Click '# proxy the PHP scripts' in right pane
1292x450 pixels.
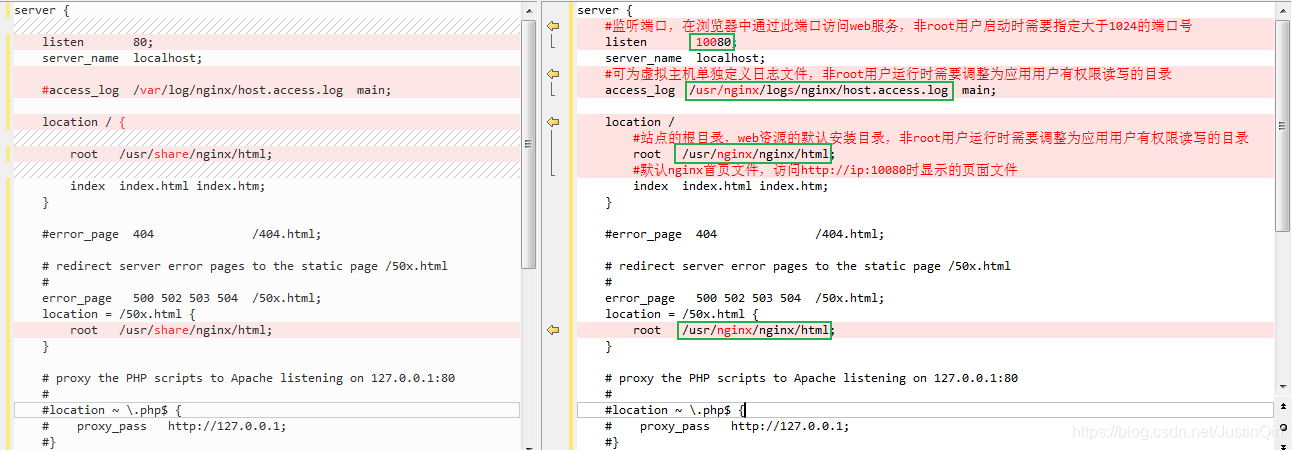pyautogui.click(x=812, y=378)
